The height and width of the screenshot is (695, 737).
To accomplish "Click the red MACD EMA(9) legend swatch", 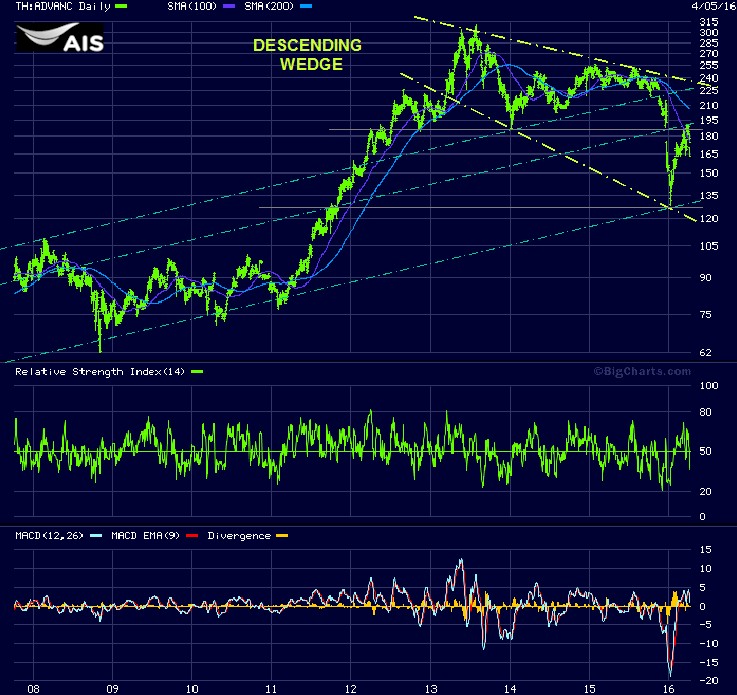I will point(192,536).
